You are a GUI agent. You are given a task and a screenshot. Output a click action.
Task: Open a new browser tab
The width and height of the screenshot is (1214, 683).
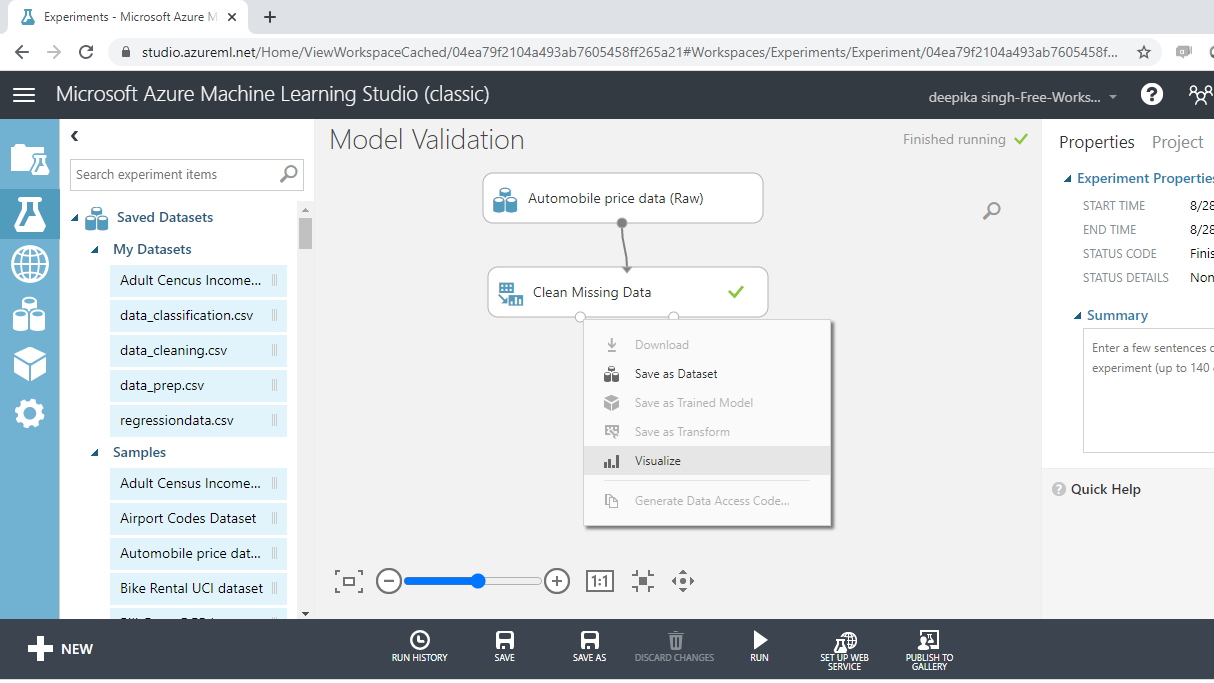click(x=270, y=17)
